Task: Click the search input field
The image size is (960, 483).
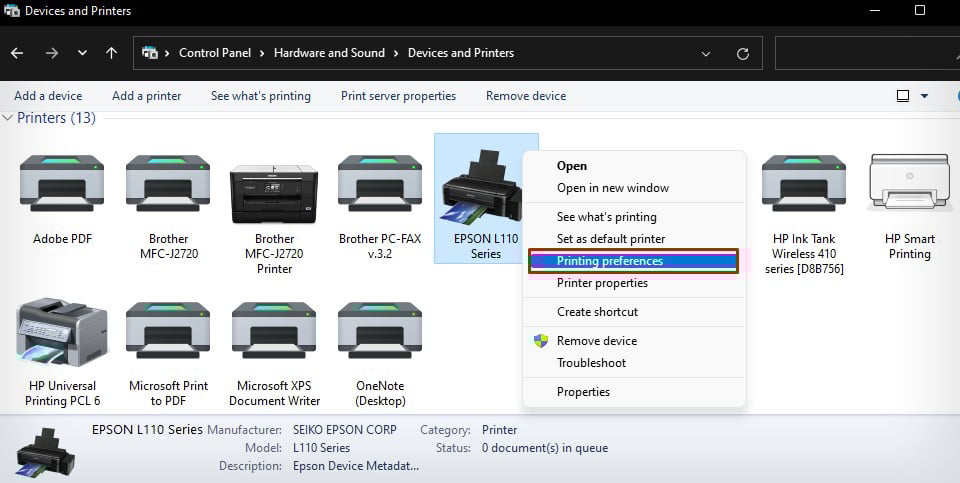Action: pyautogui.click(x=865, y=53)
